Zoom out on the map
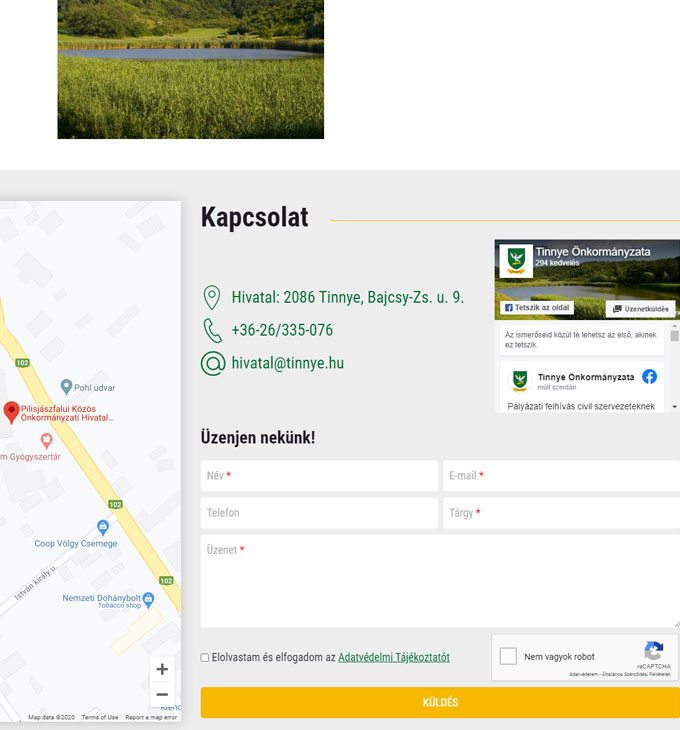 pos(162,695)
